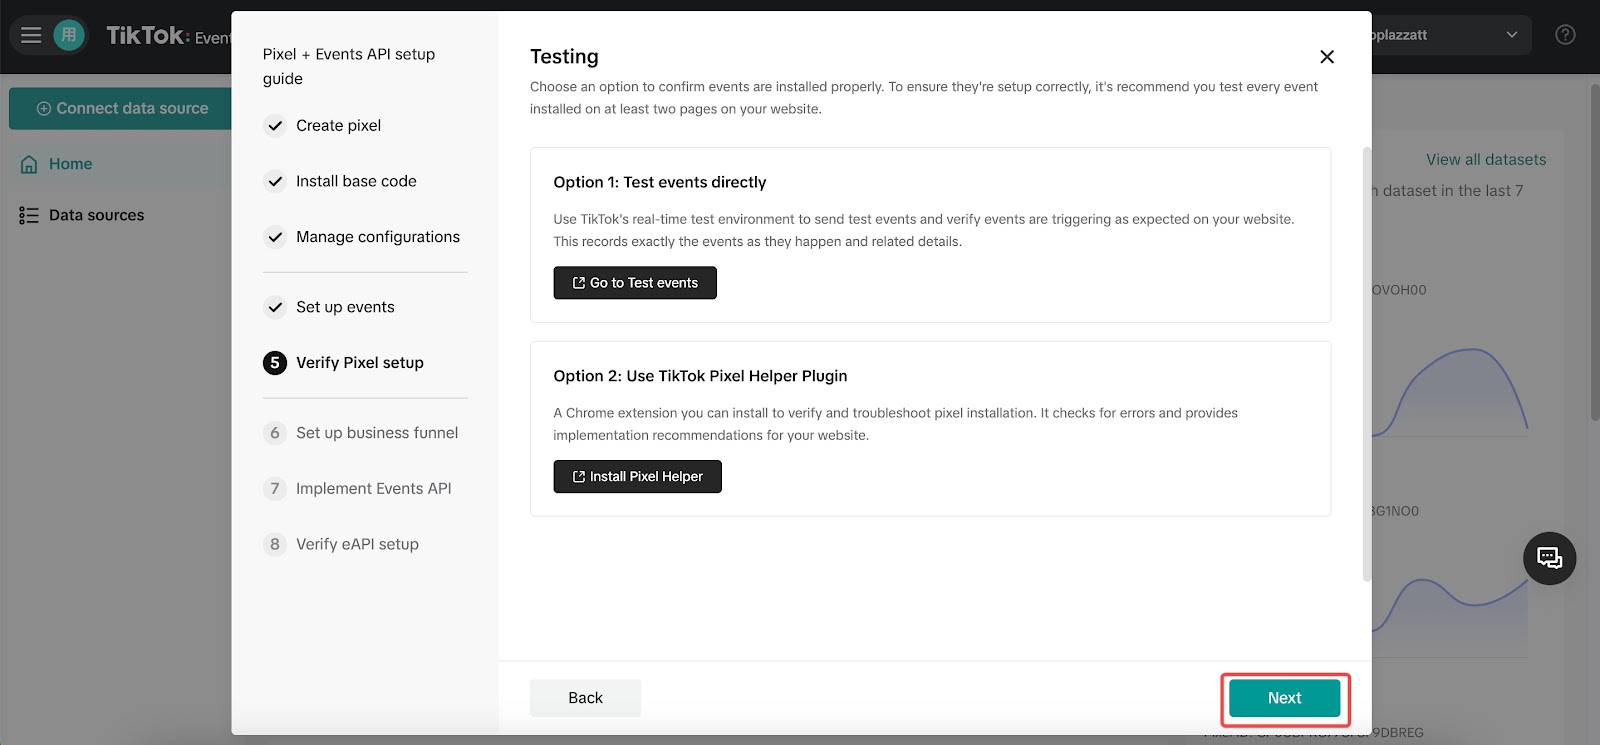
Task: Select the Set up business funnel step
Action: point(377,433)
